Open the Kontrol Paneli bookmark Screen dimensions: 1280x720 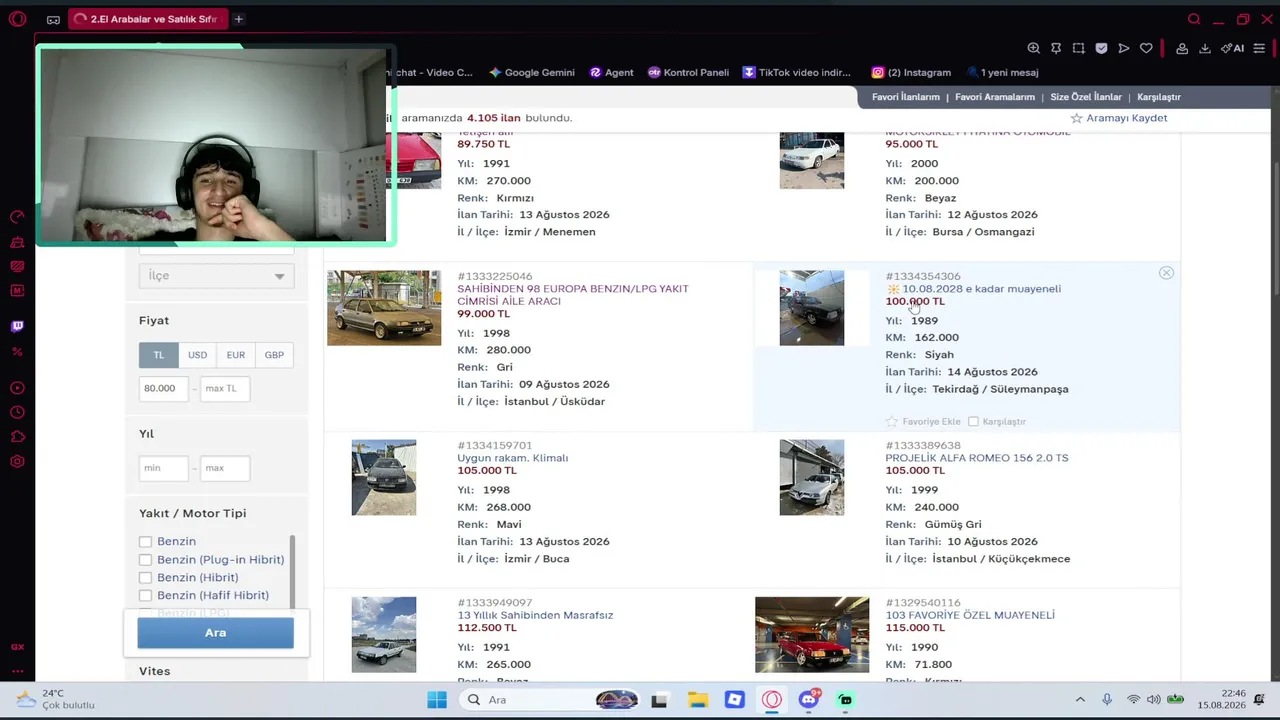pos(689,72)
